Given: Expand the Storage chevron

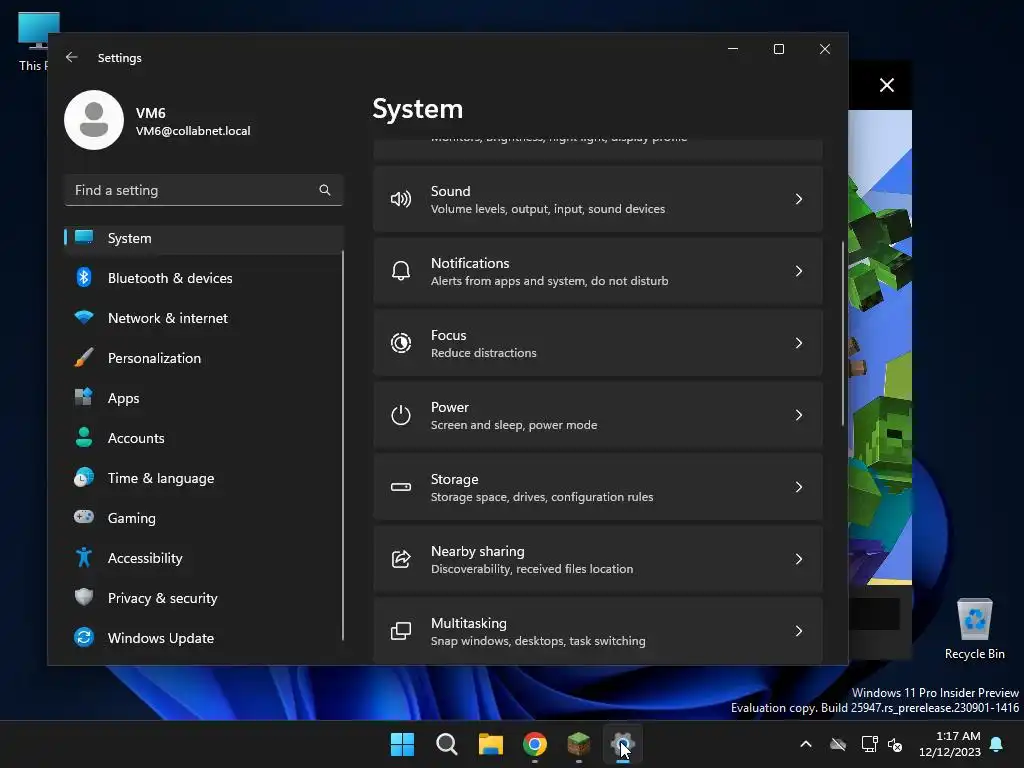Looking at the screenshot, I should [799, 487].
